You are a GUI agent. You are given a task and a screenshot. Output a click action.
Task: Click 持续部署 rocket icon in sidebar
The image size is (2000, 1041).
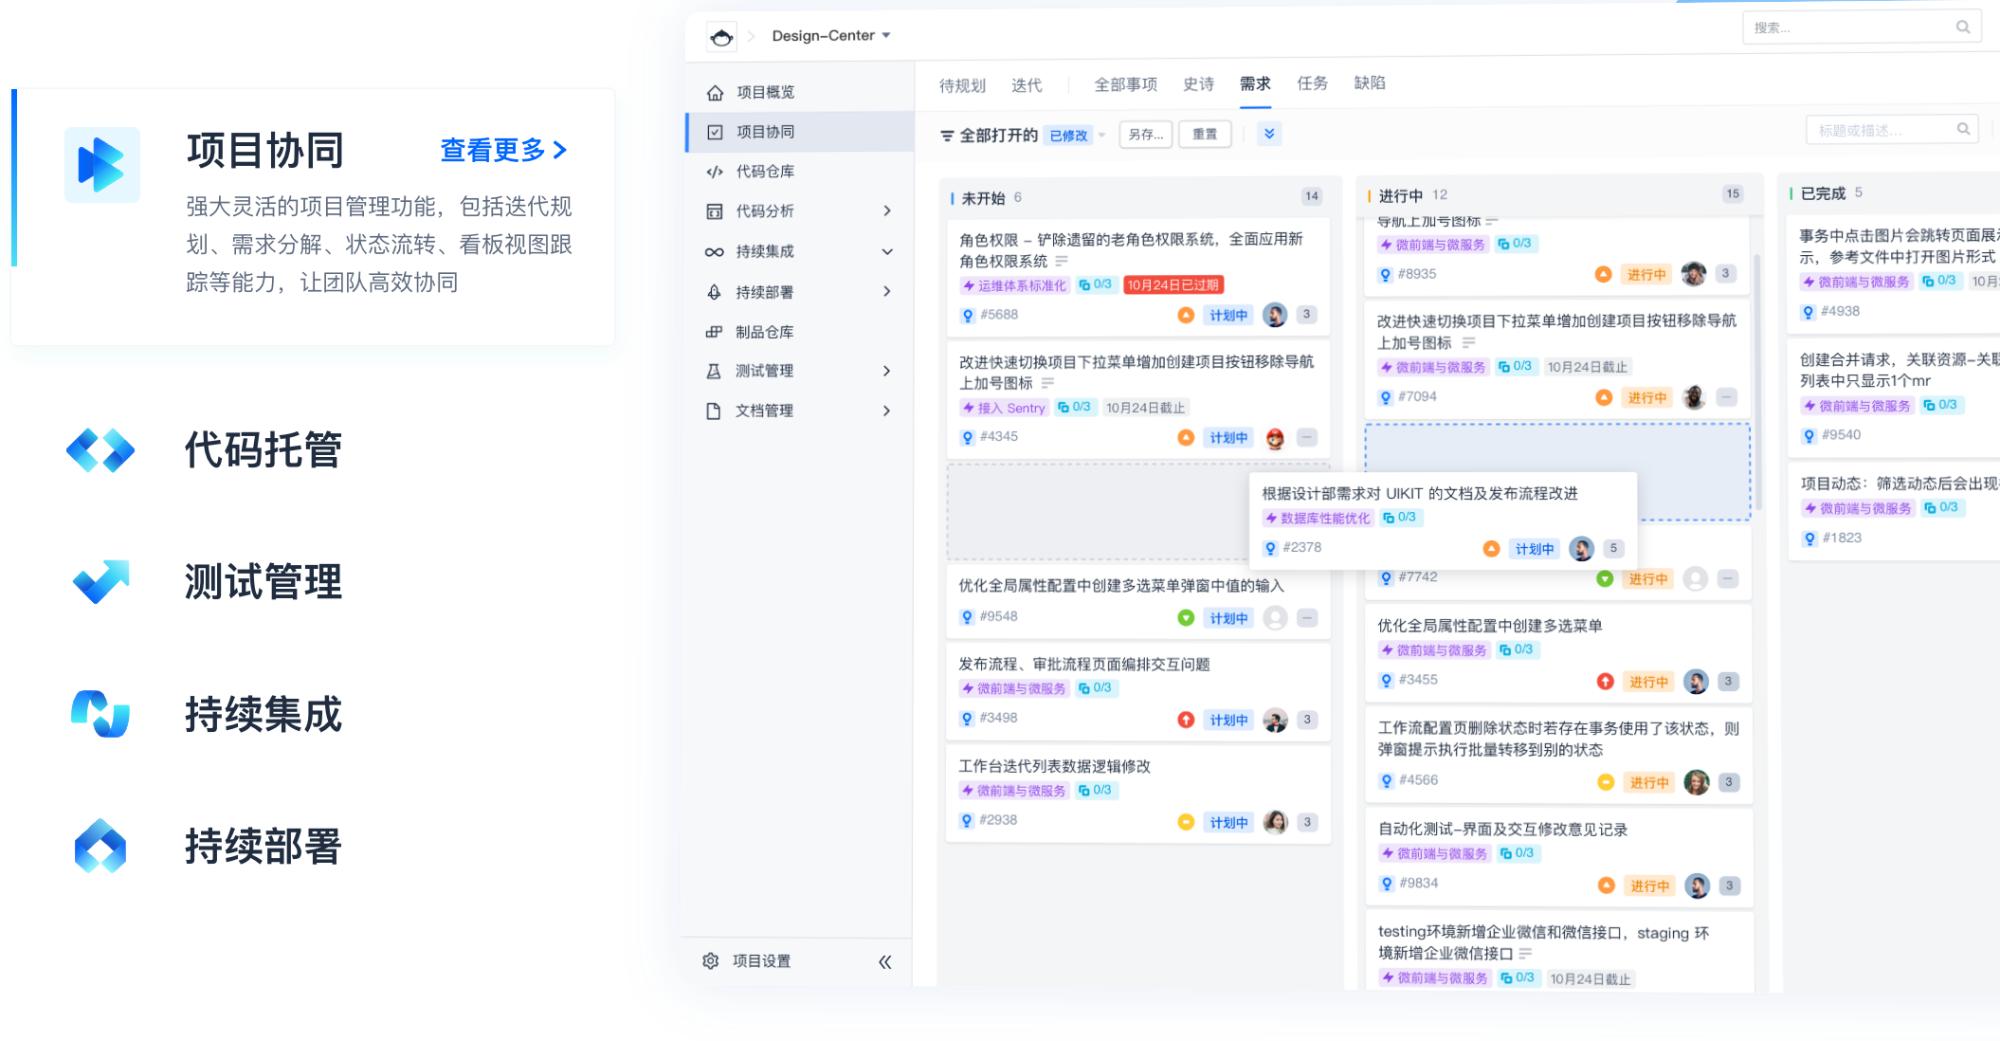pyautogui.click(x=714, y=292)
